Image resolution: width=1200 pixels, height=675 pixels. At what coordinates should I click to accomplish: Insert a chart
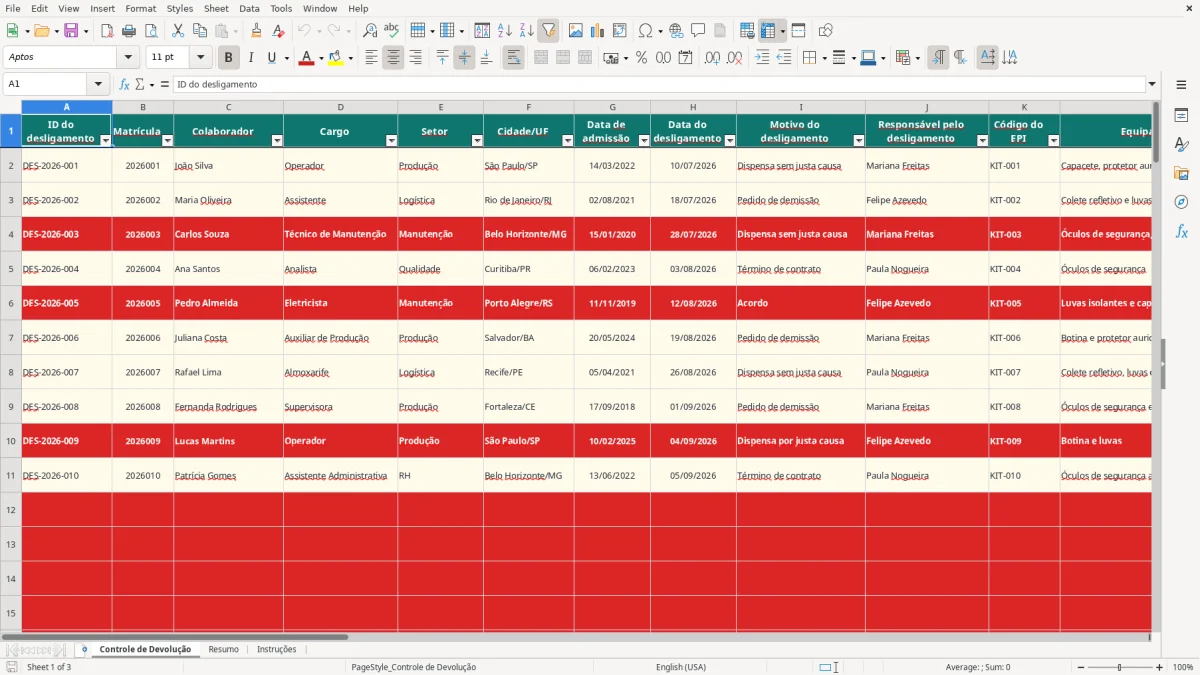coord(598,31)
